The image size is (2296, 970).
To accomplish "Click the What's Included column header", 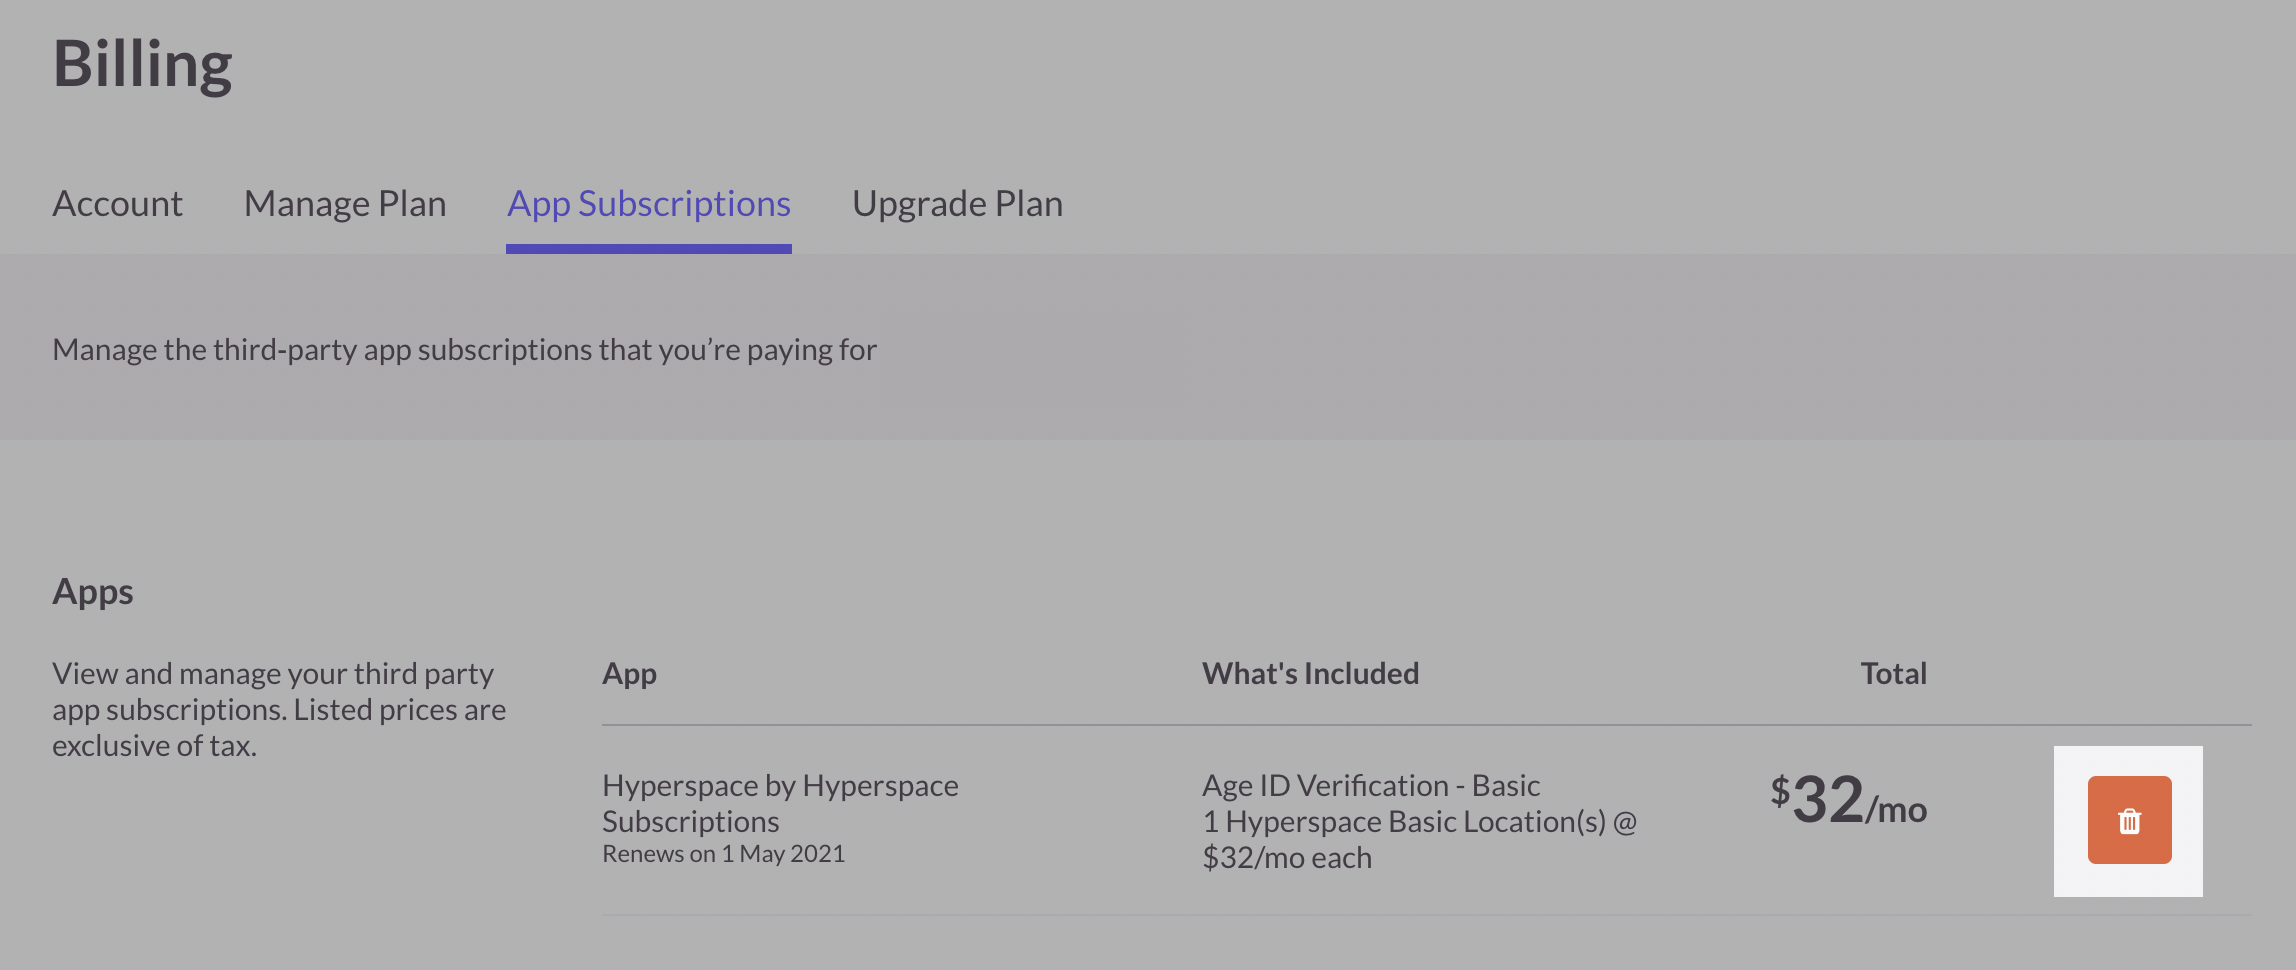I will coord(1310,673).
